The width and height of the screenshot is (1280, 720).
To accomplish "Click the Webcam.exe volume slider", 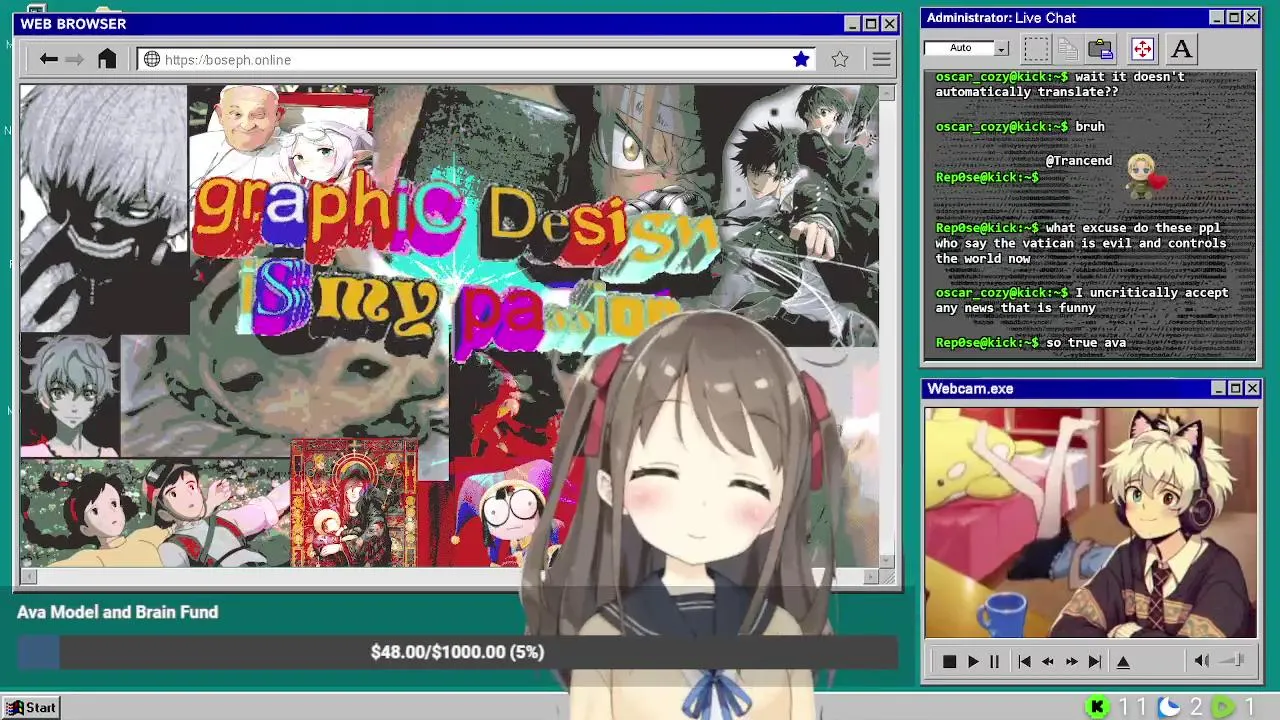I will coord(1232,660).
